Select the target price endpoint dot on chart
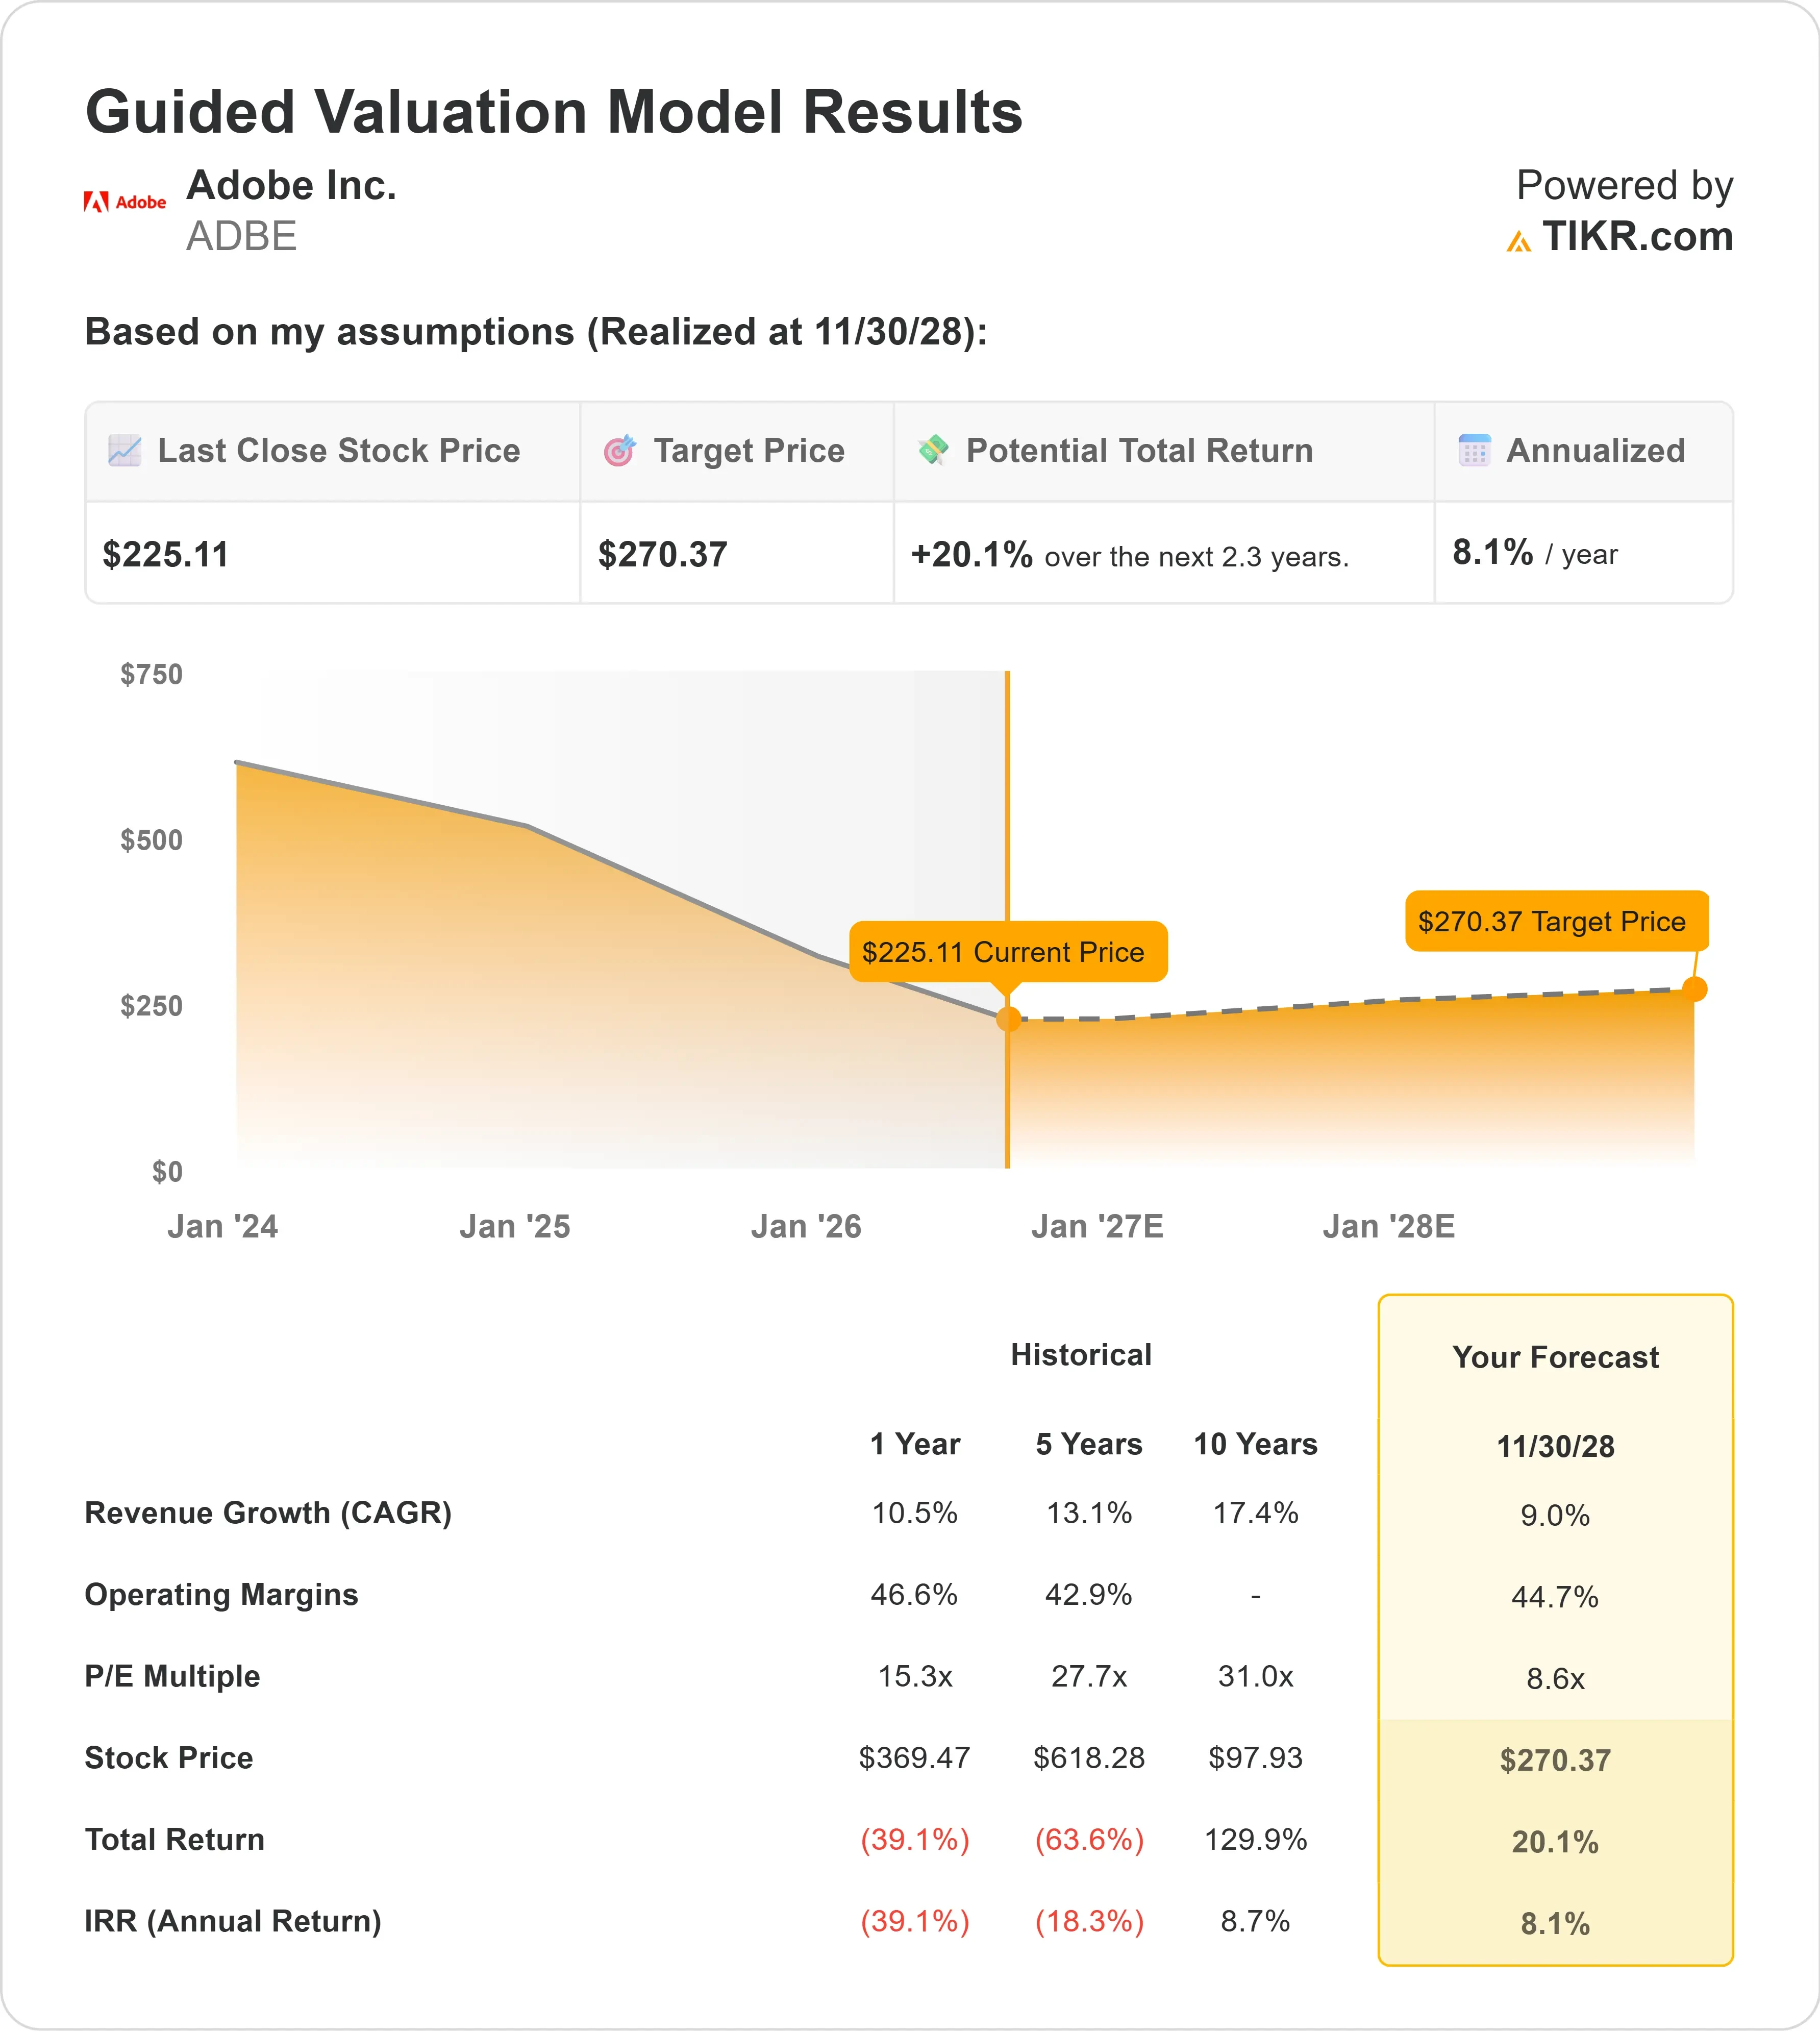Screen dimensions: 1820x2032 (x=1694, y=989)
